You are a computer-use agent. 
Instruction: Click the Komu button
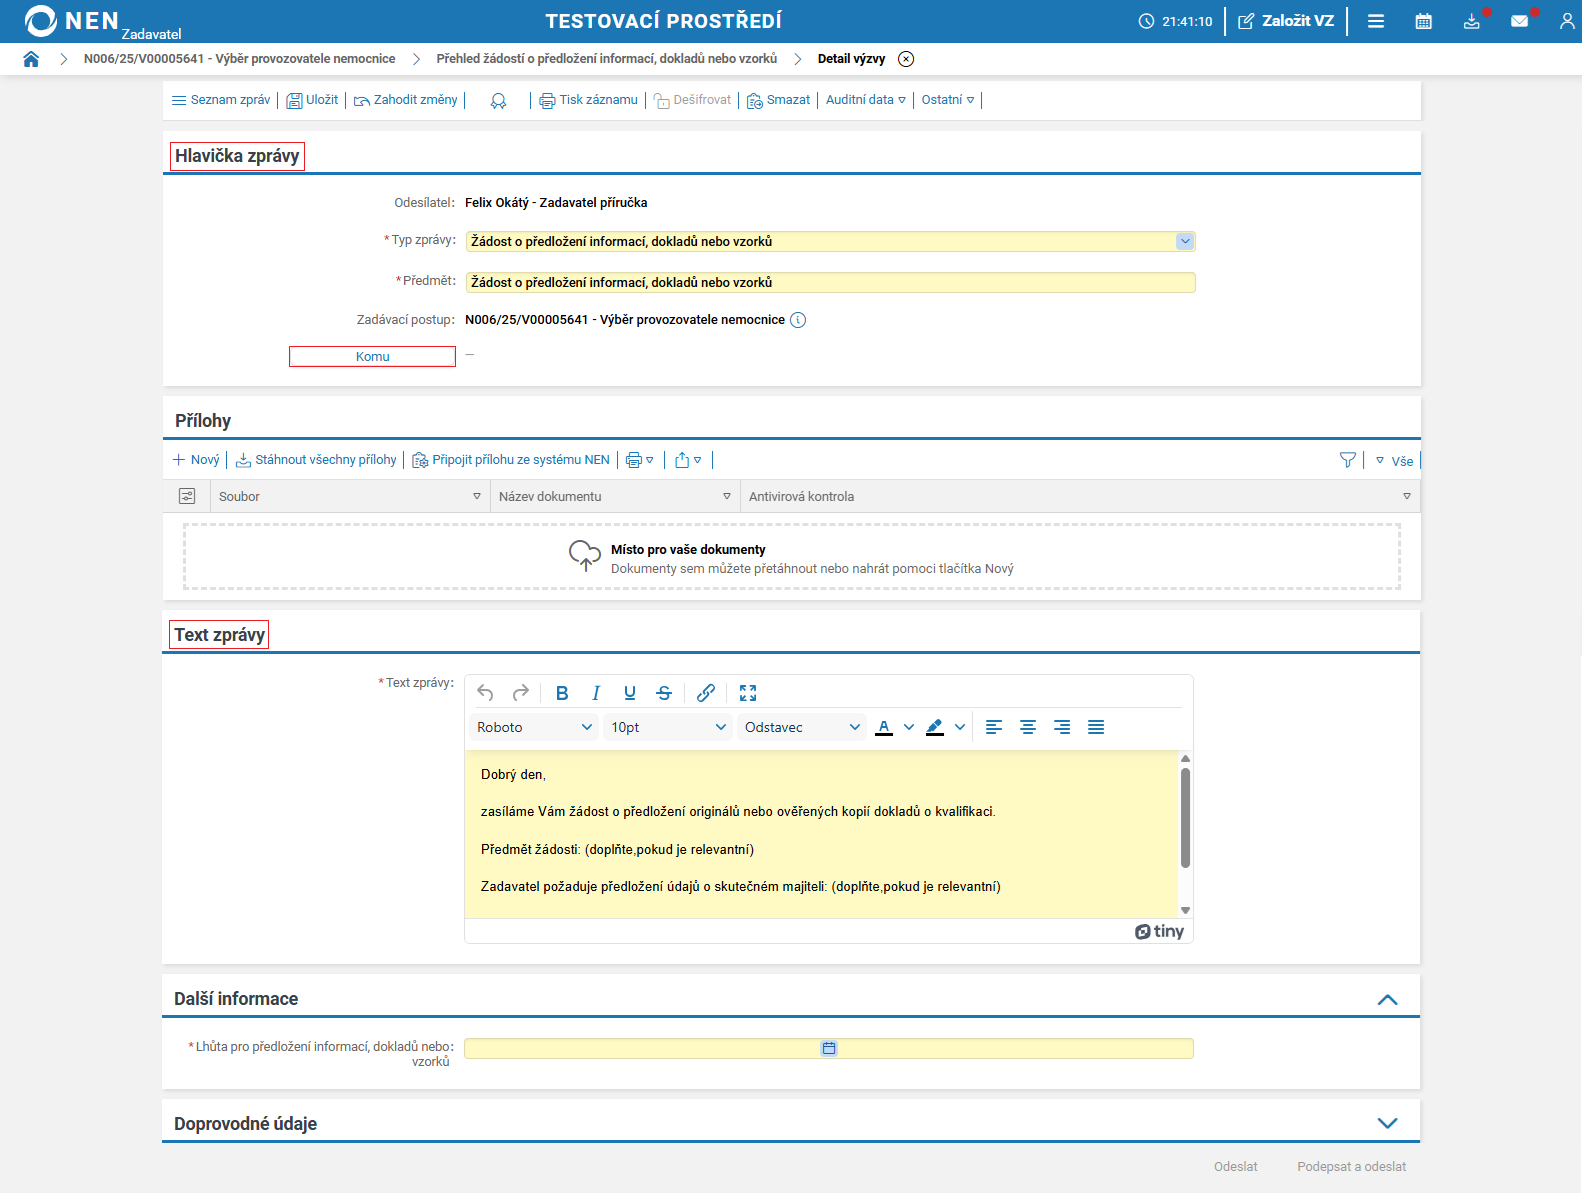372,357
